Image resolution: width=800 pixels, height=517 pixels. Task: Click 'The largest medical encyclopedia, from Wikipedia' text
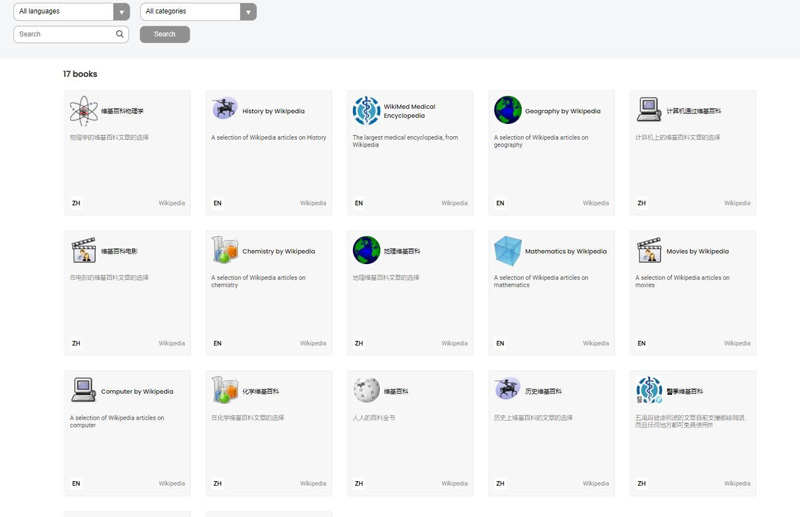point(405,141)
